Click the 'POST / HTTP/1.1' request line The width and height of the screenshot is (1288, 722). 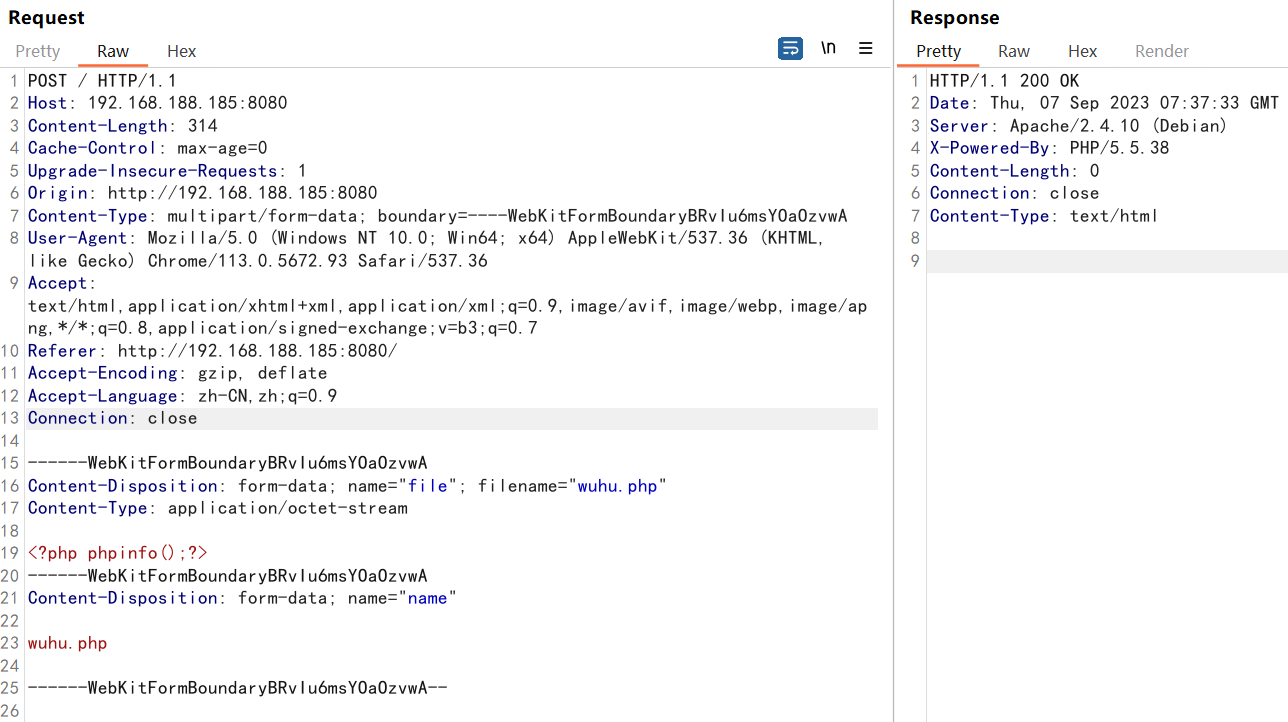(x=102, y=81)
